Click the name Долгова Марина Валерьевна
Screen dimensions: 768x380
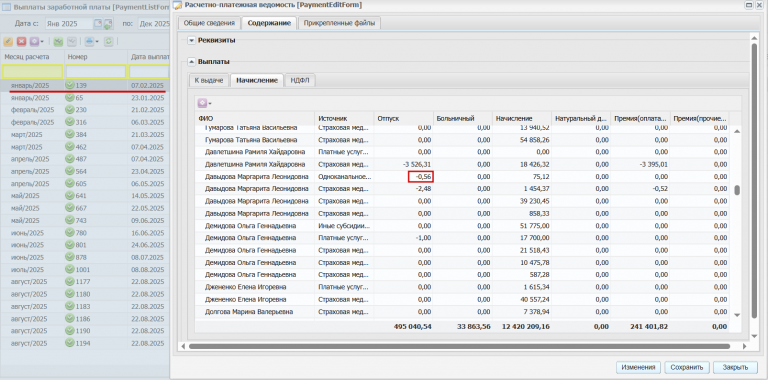[x=248, y=311]
